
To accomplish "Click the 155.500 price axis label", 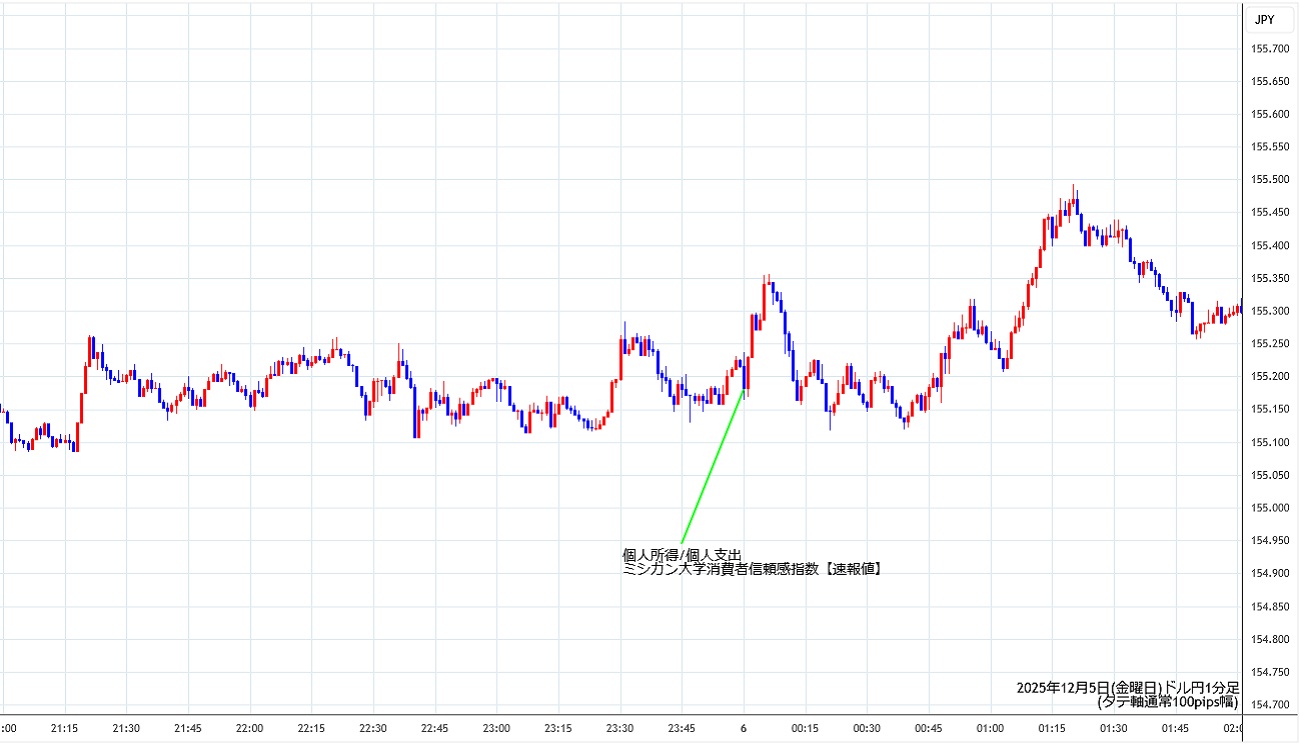I will [x=1272, y=180].
